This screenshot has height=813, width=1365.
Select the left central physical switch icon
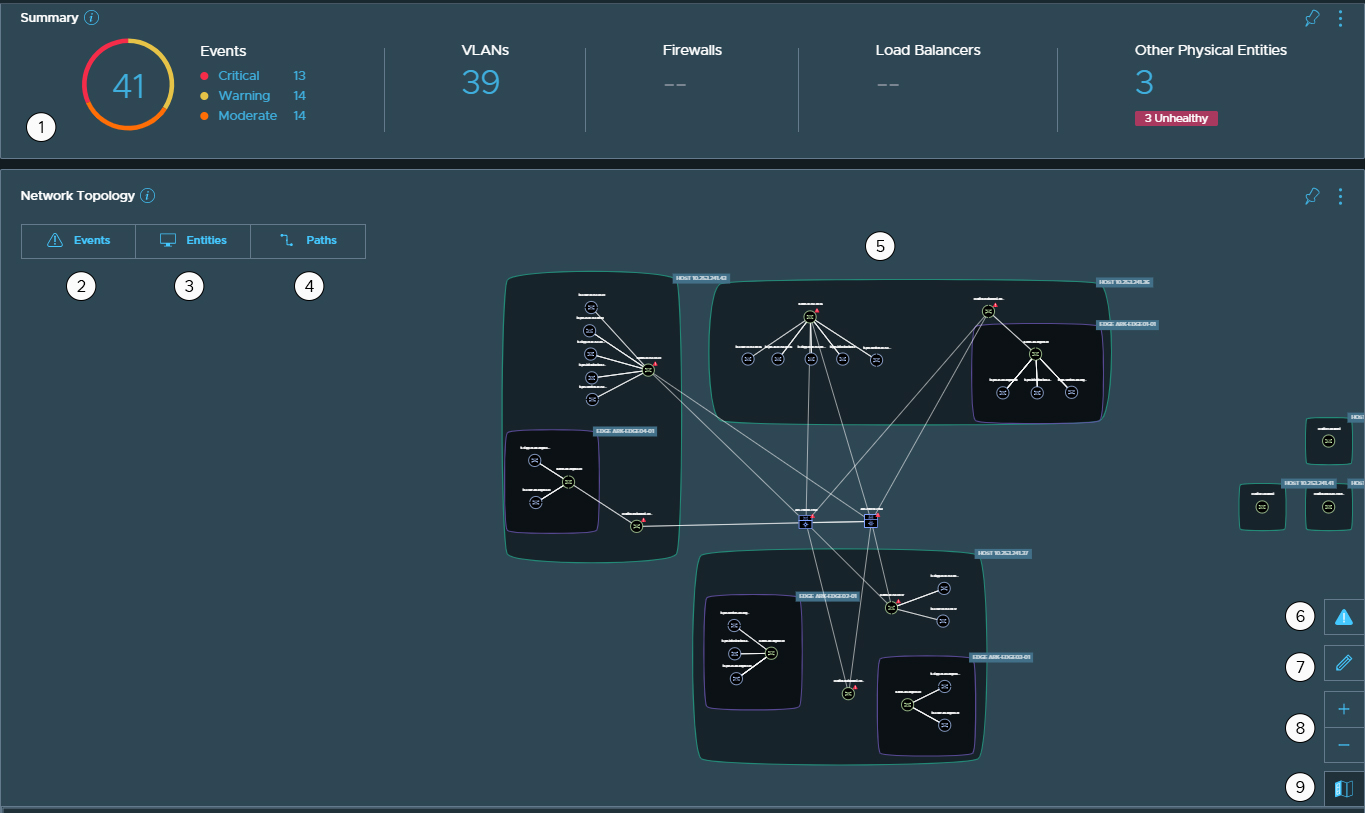point(806,521)
